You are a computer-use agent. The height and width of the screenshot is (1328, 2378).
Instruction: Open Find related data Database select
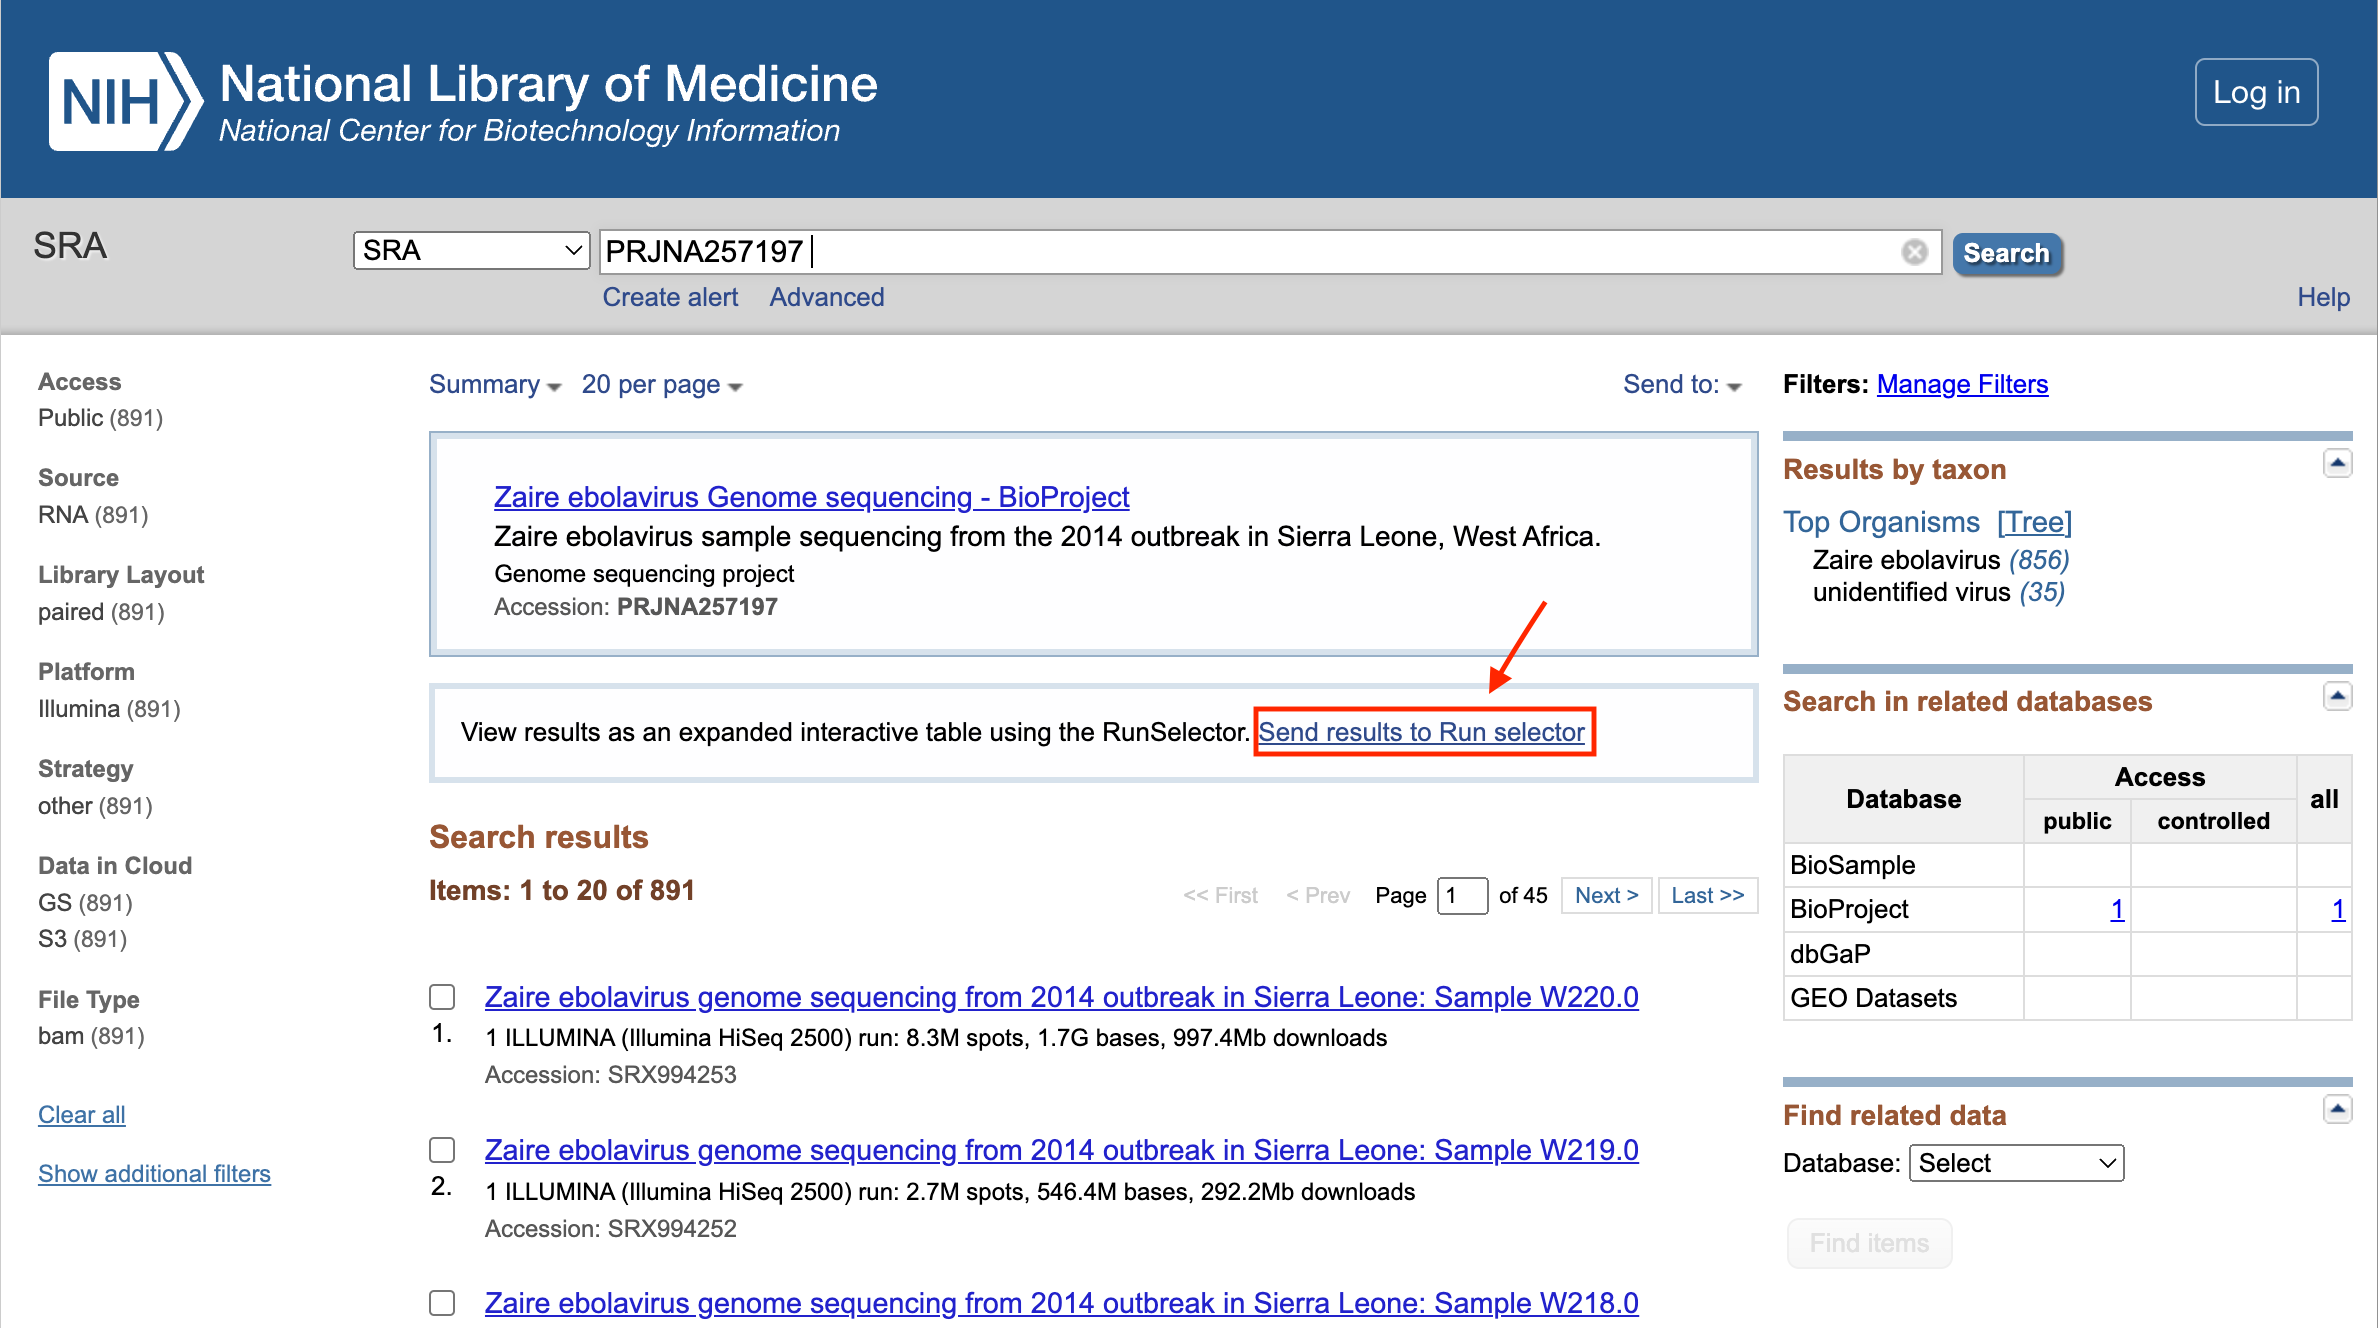click(2015, 1163)
